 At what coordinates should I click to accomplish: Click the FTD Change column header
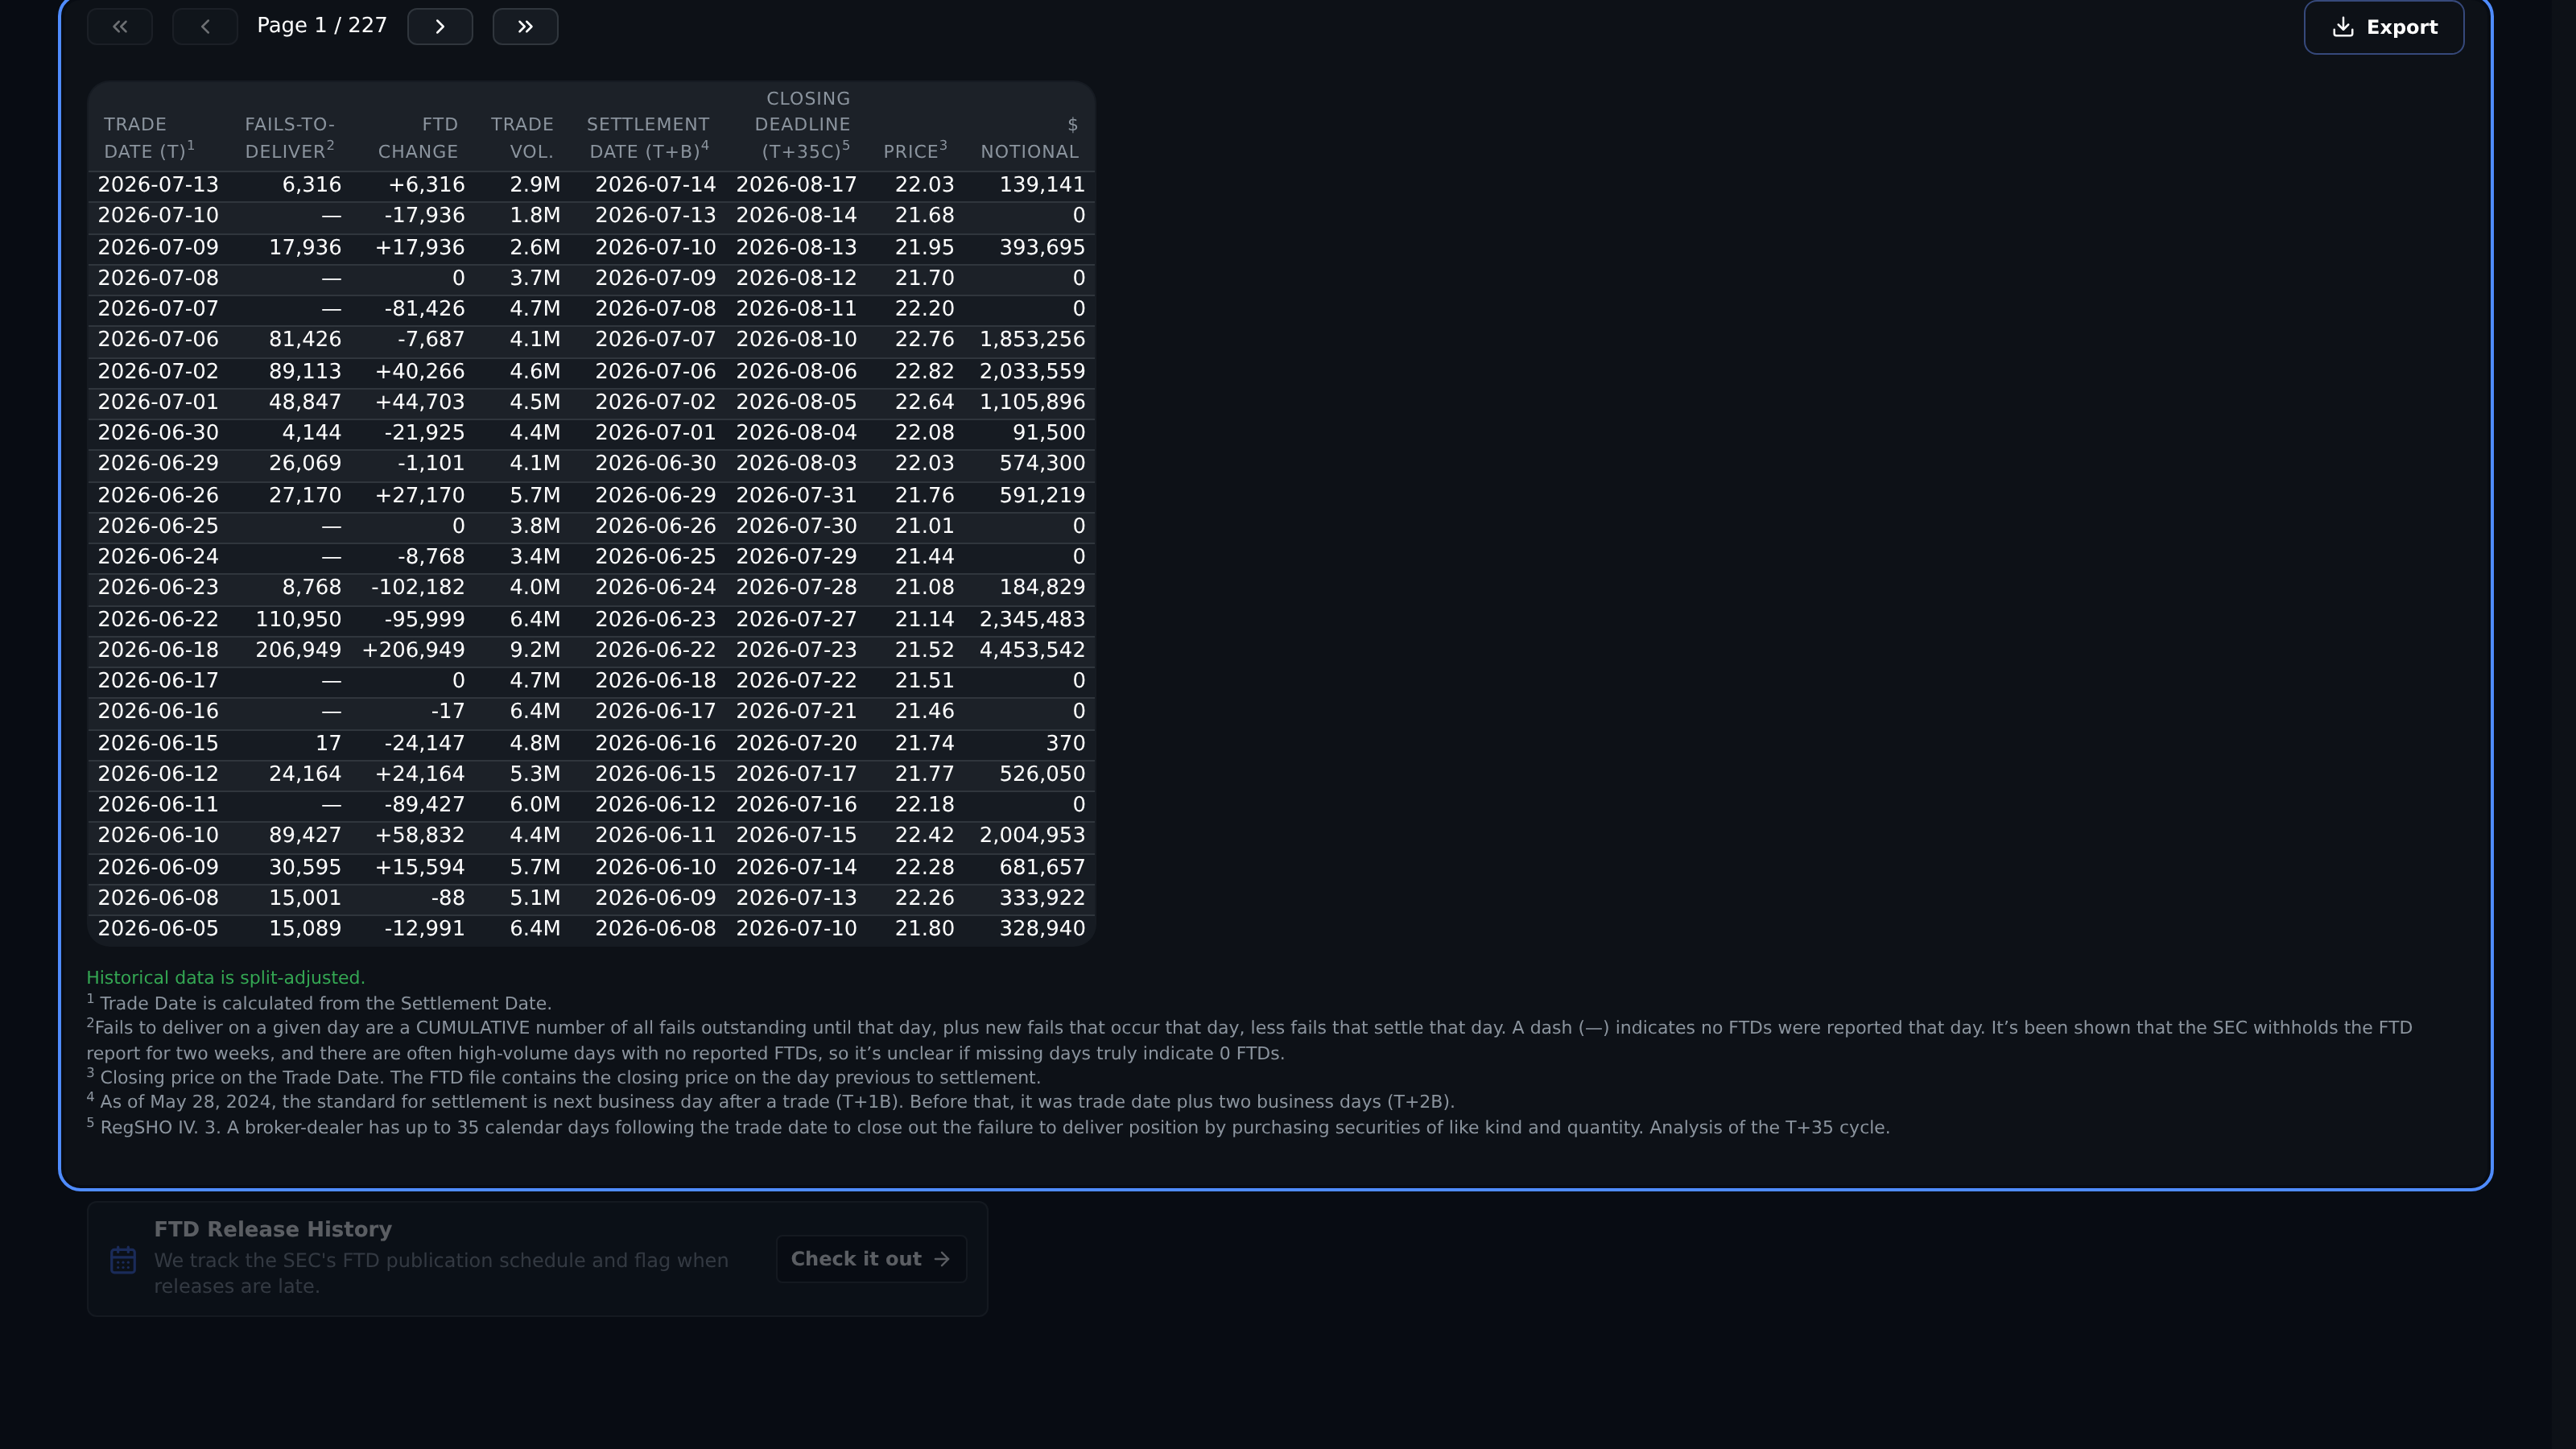pyautogui.click(x=418, y=138)
